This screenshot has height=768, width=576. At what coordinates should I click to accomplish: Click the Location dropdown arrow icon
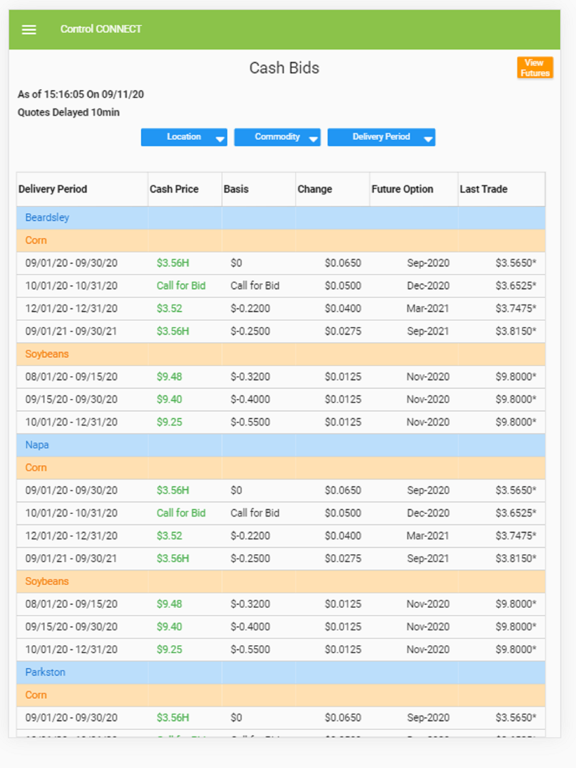[220, 139]
